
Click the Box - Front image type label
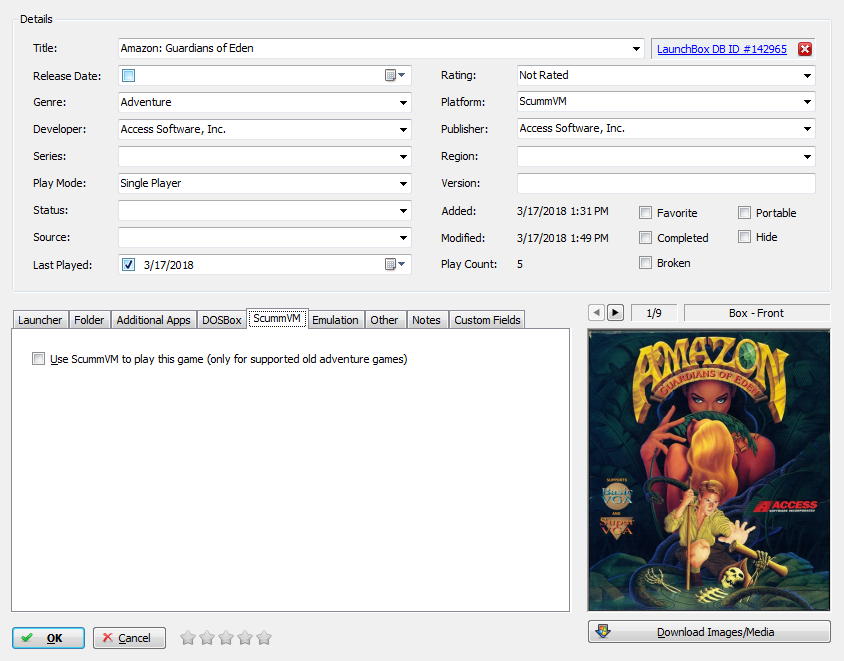tap(756, 313)
